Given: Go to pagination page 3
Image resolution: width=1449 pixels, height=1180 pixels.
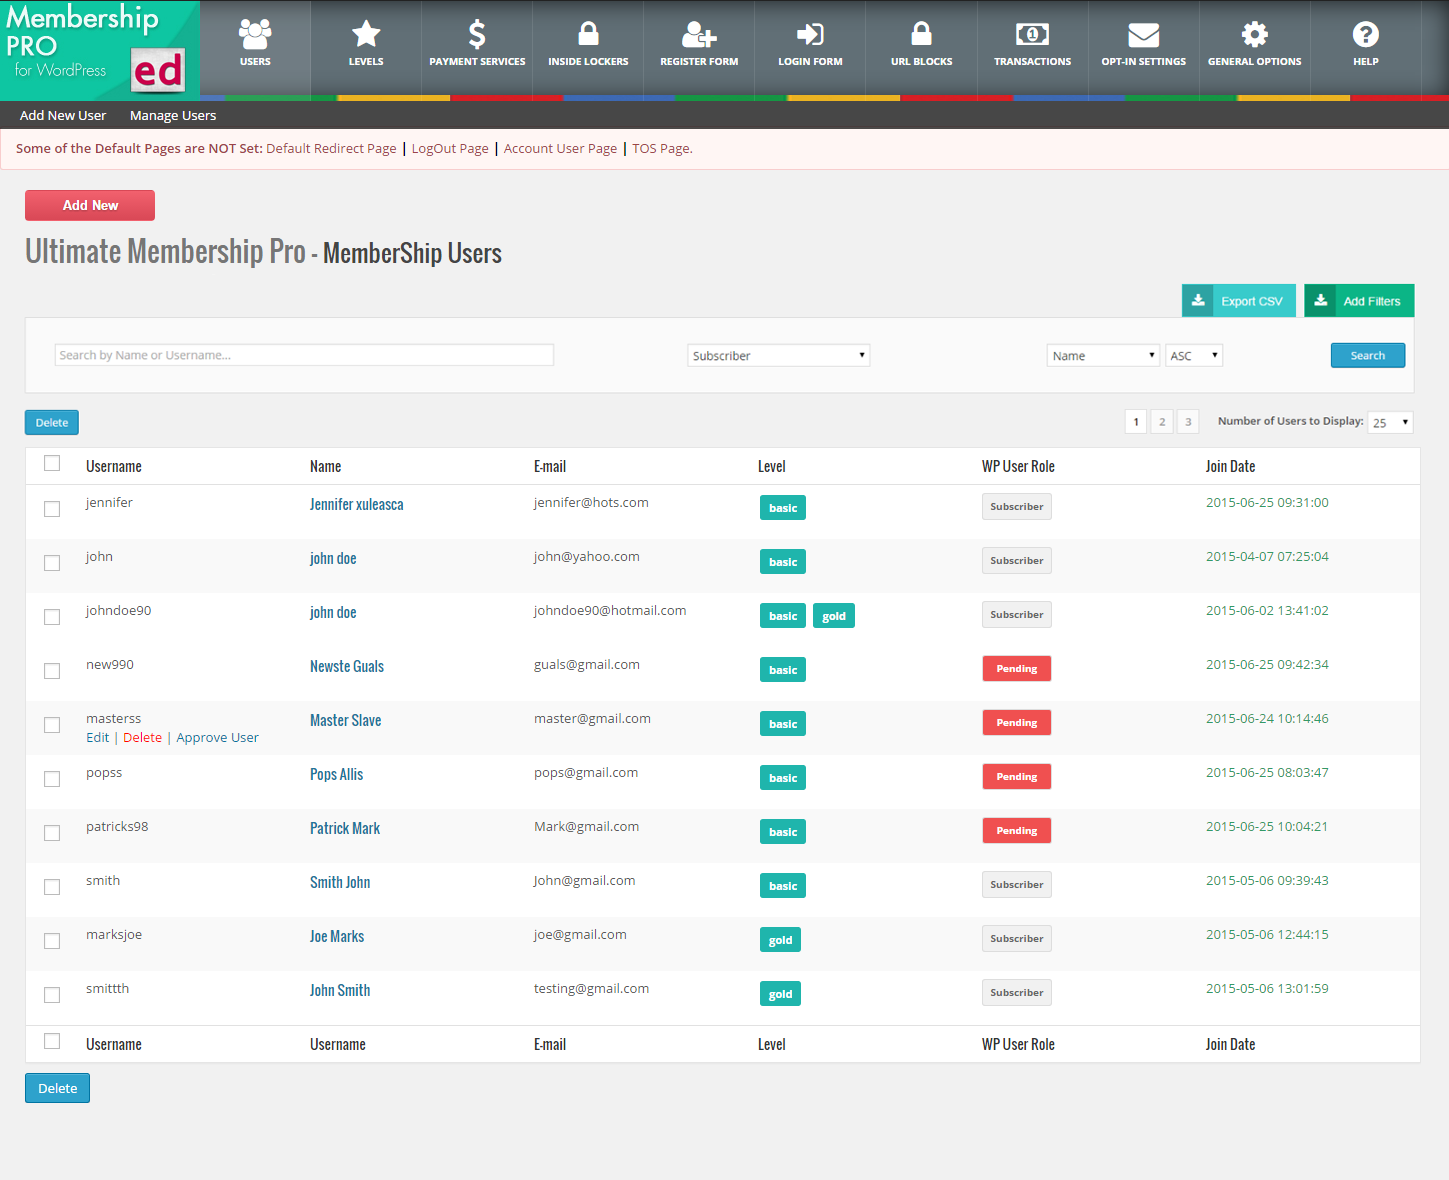Looking at the screenshot, I should (1188, 421).
